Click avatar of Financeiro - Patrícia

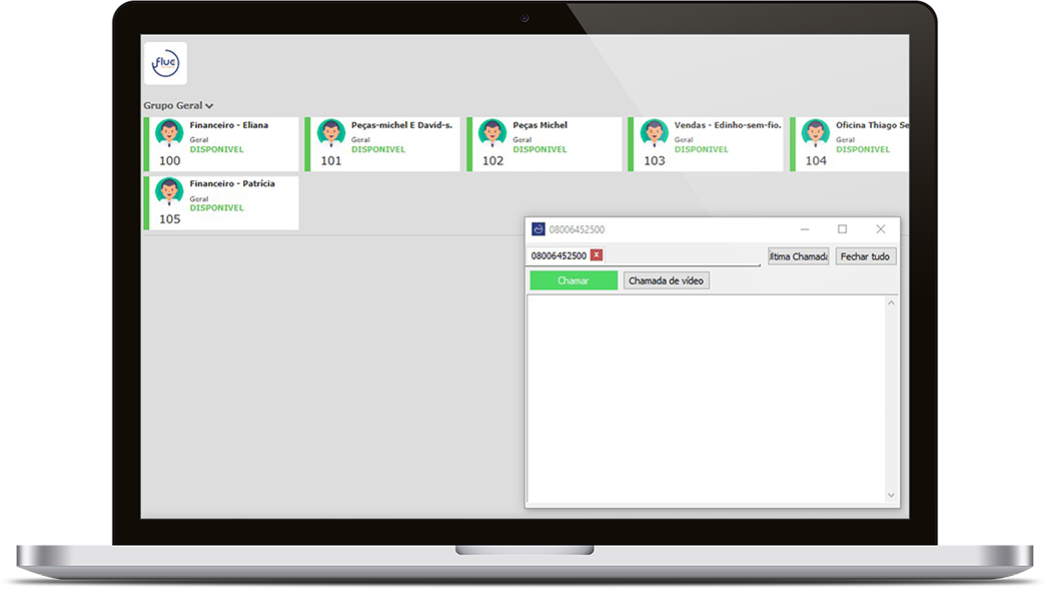(x=169, y=192)
